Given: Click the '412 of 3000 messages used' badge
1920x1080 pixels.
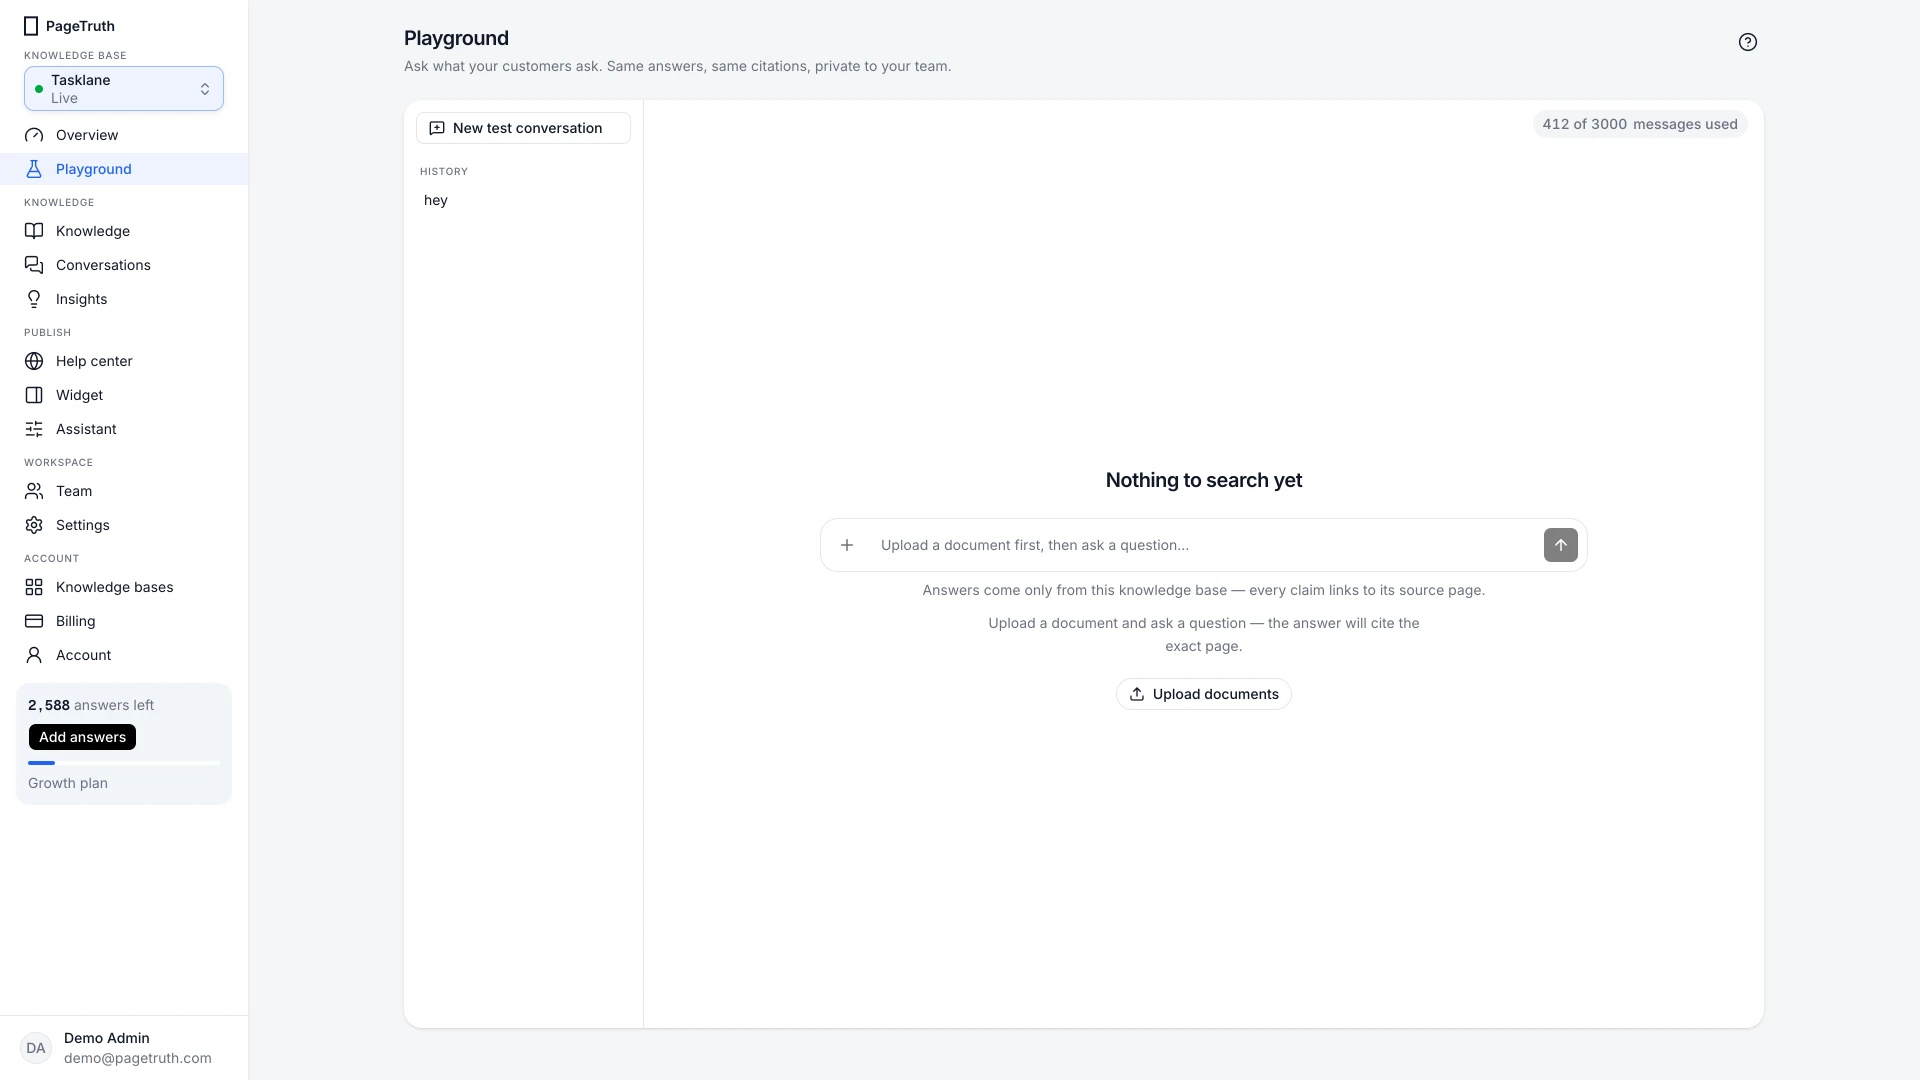Looking at the screenshot, I should click(x=1639, y=124).
